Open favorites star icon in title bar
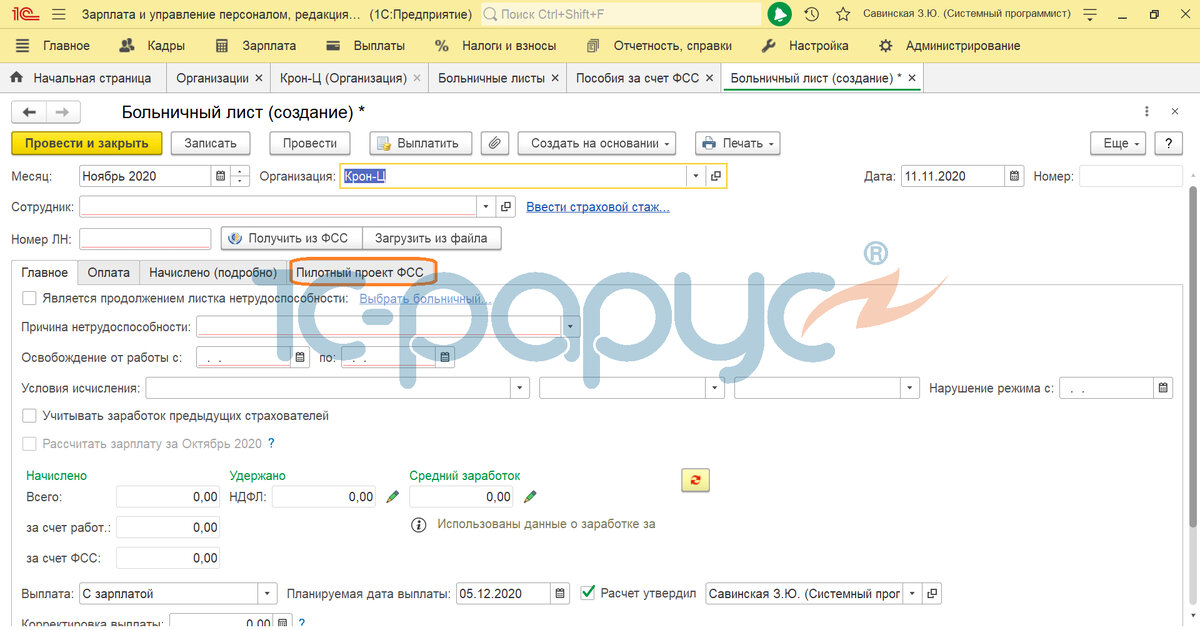This screenshot has width=1200, height=630. [843, 14]
